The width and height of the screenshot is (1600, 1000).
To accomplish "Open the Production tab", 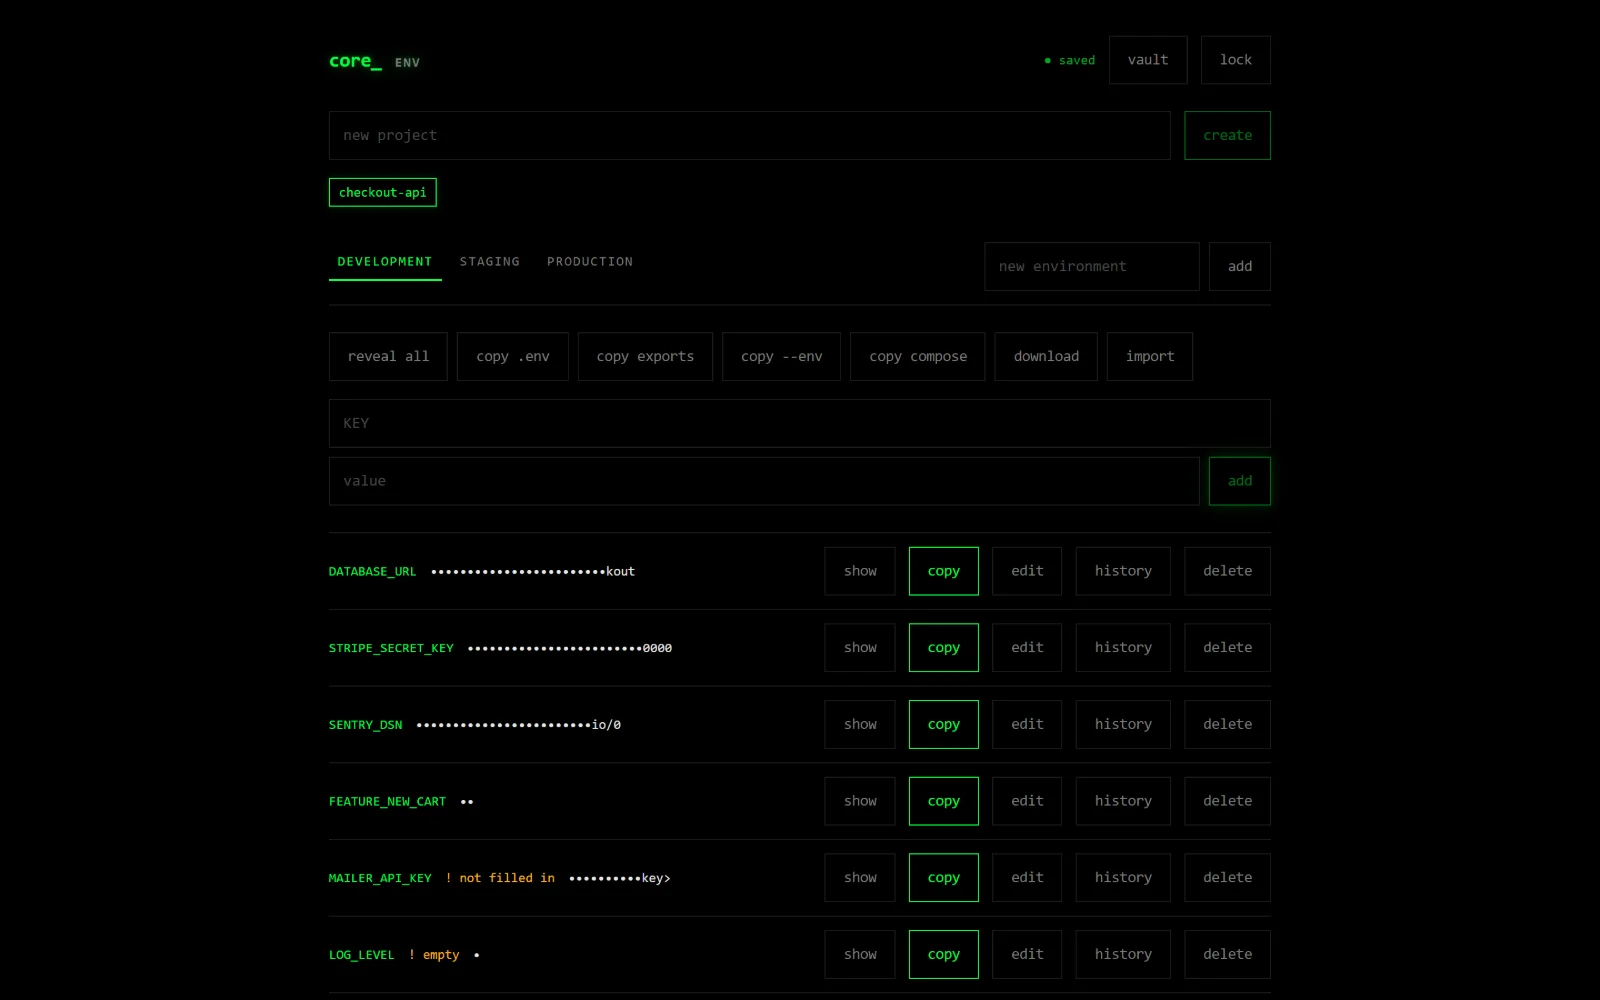I will coord(590,262).
